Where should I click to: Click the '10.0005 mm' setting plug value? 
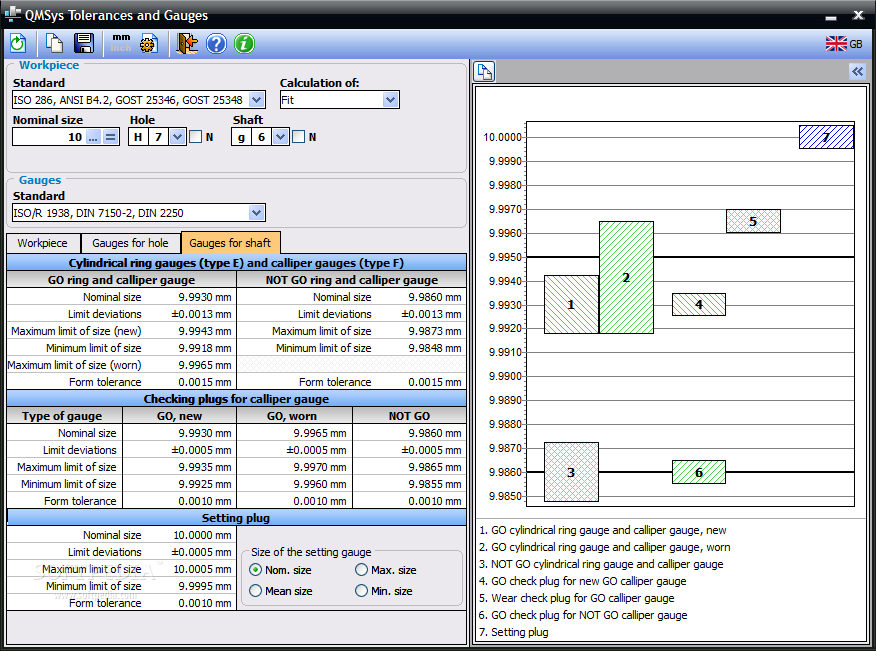point(202,569)
